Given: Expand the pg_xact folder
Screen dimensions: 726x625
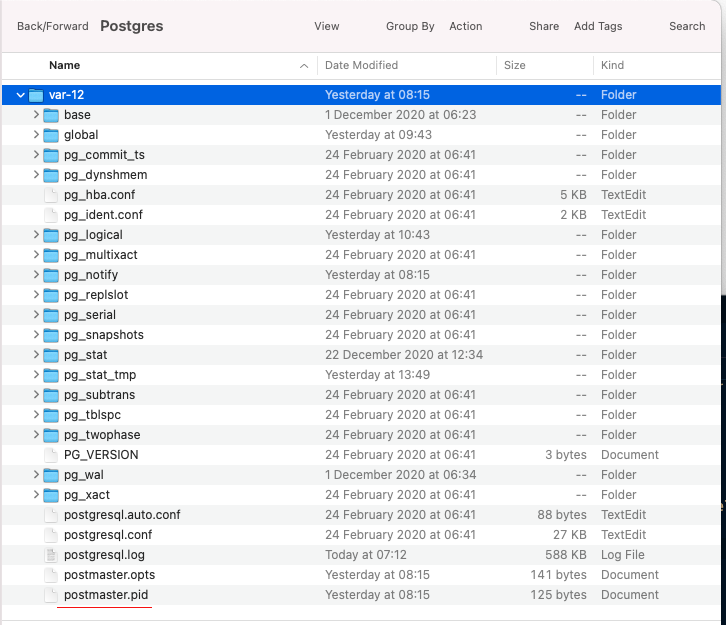Looking at the screenshot, I should (x=36, y=494).
